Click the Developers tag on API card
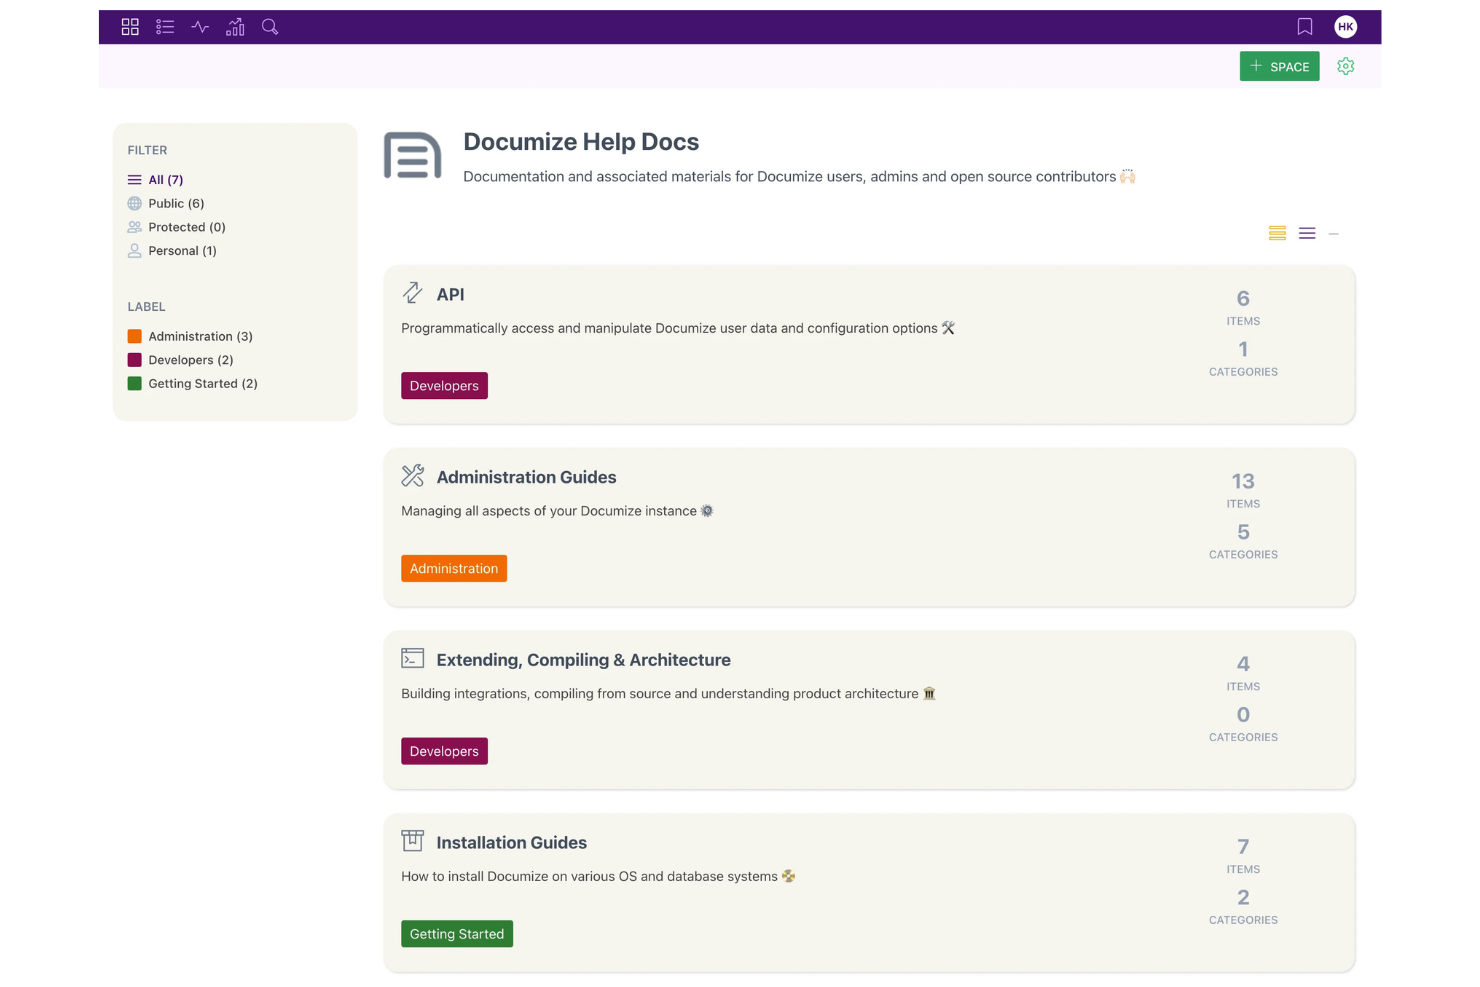Image resolution: width=1480 pixels, height=987 pixels. [x=444, y=386]
